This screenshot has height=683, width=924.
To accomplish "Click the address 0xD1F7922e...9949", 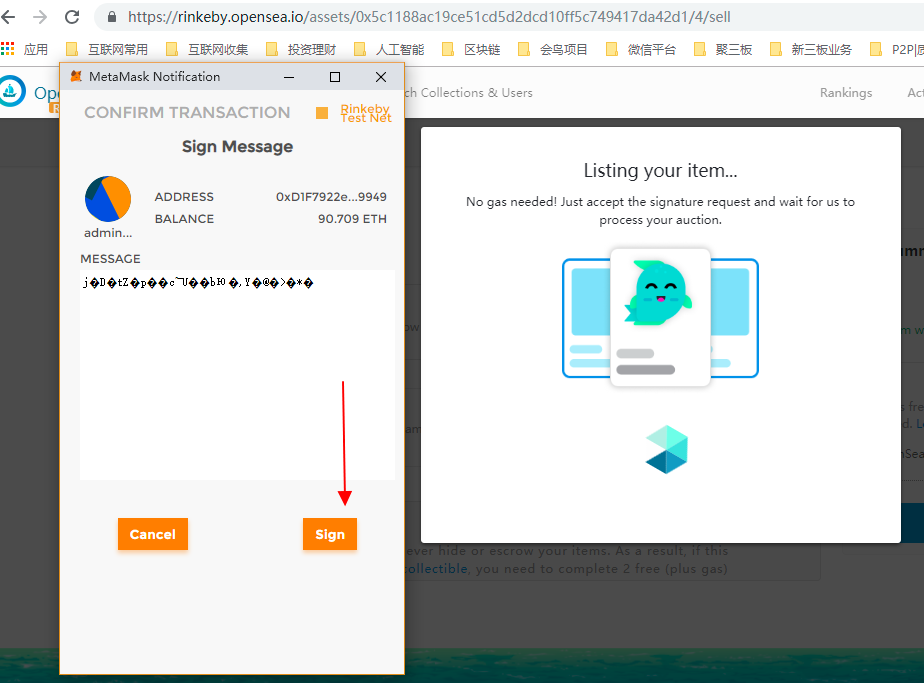I will point(331,197).
